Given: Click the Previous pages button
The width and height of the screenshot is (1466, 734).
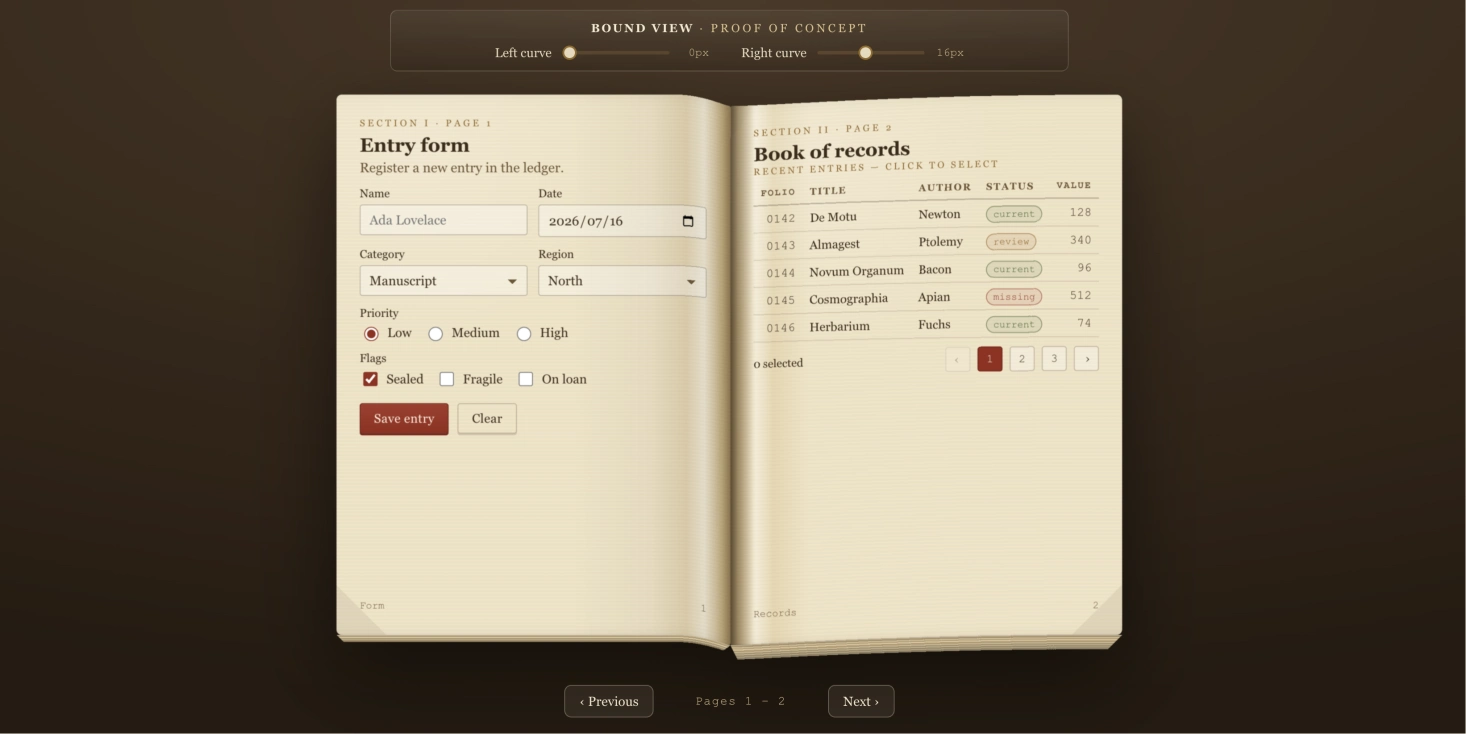Looking at the screenshot, I should (x=609, y=701).
